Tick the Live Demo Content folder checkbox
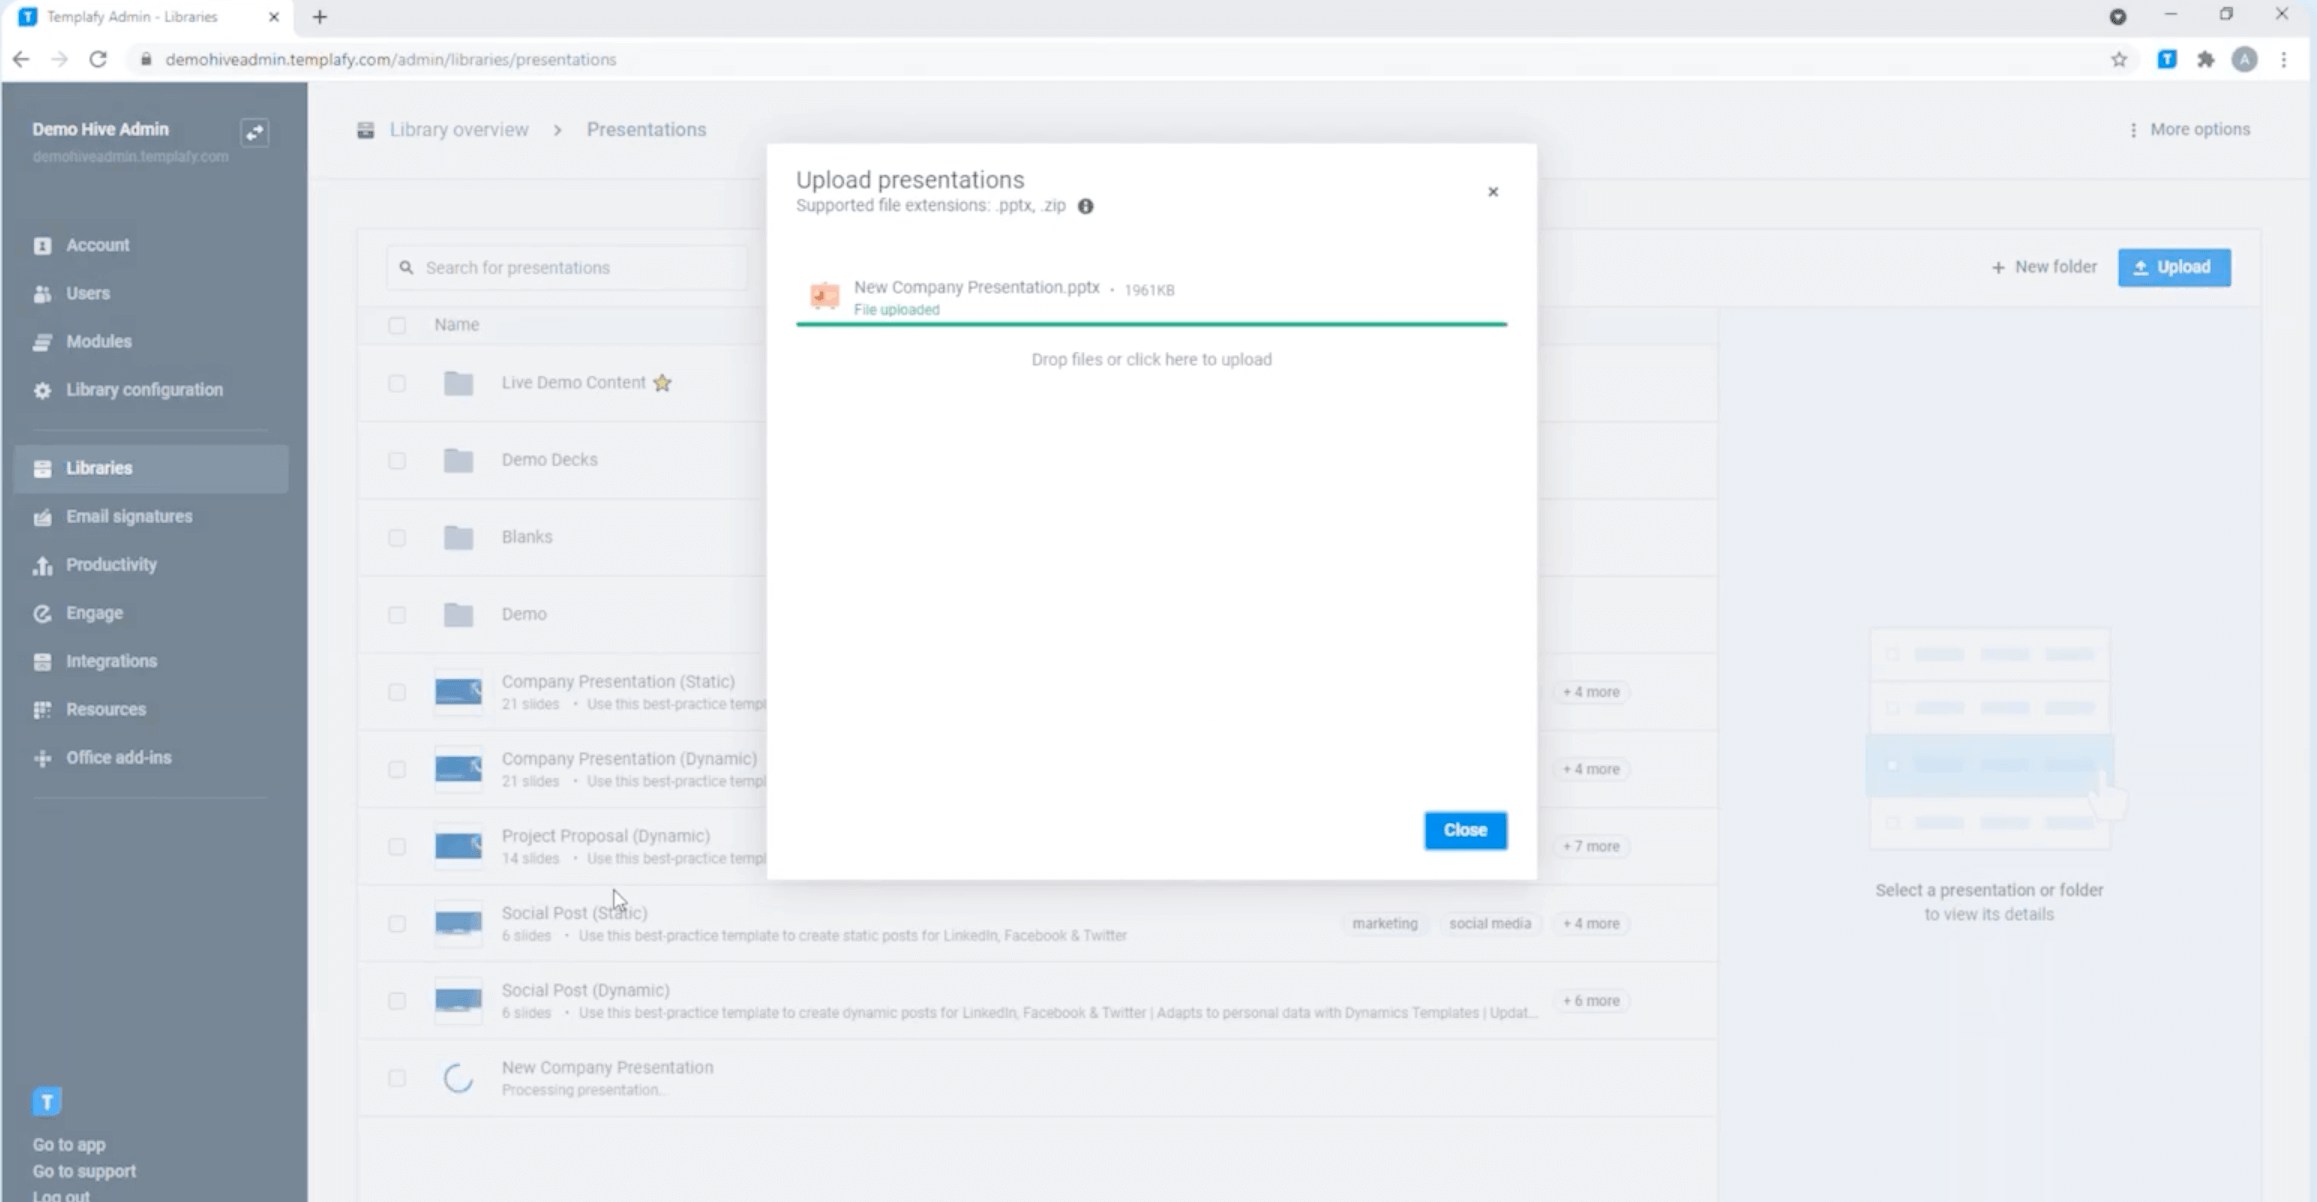This screenshot has height=1202, width=2317. click(397, 383)
